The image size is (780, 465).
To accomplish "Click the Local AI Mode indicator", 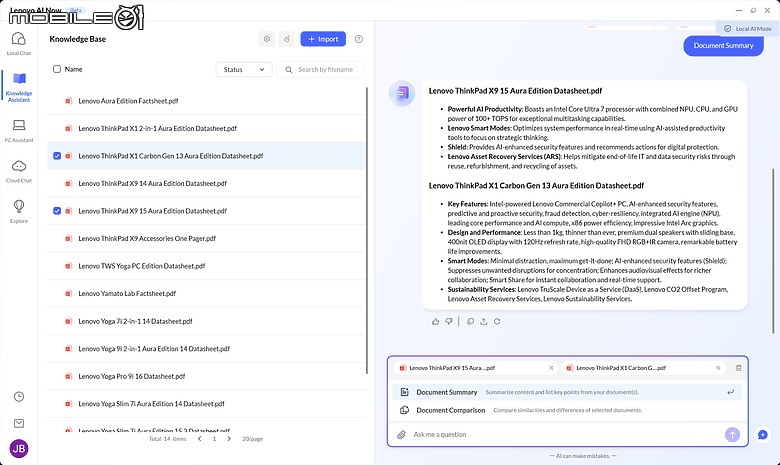I will point(747,29).
